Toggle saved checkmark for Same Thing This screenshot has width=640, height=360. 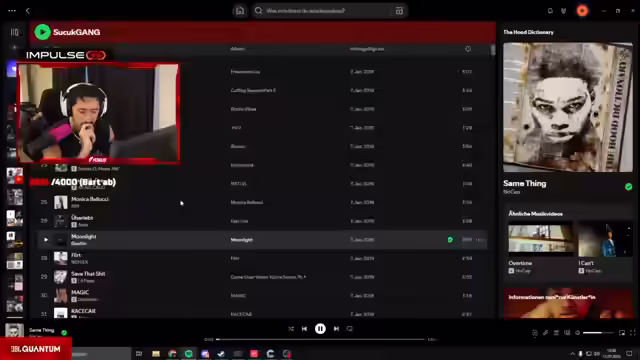[x=629, y=187]
